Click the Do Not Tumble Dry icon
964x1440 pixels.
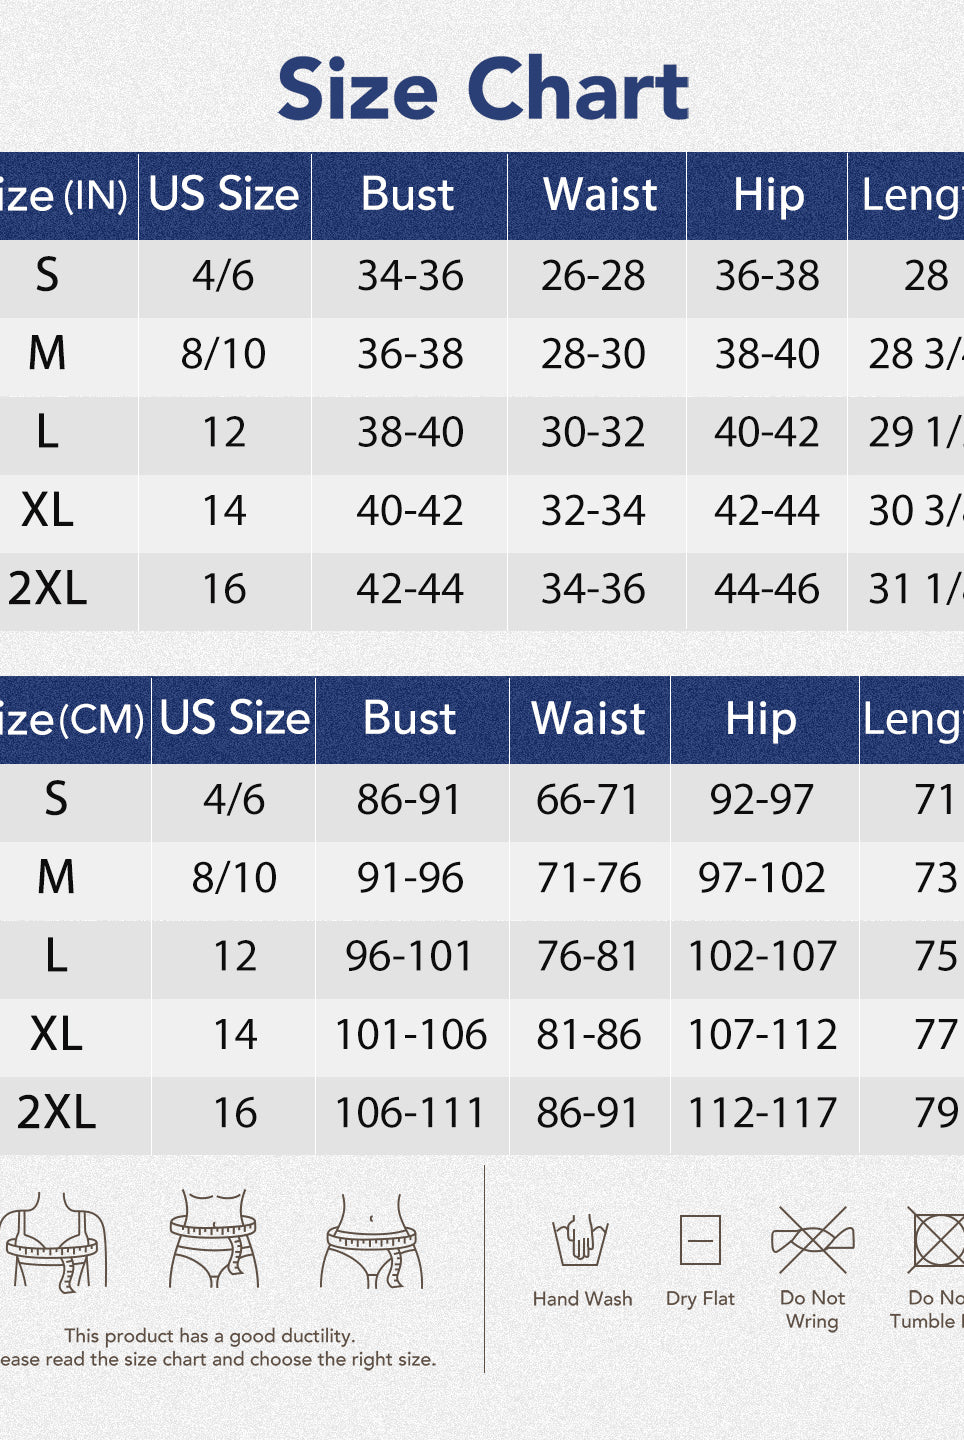(x=936, y=1240)
